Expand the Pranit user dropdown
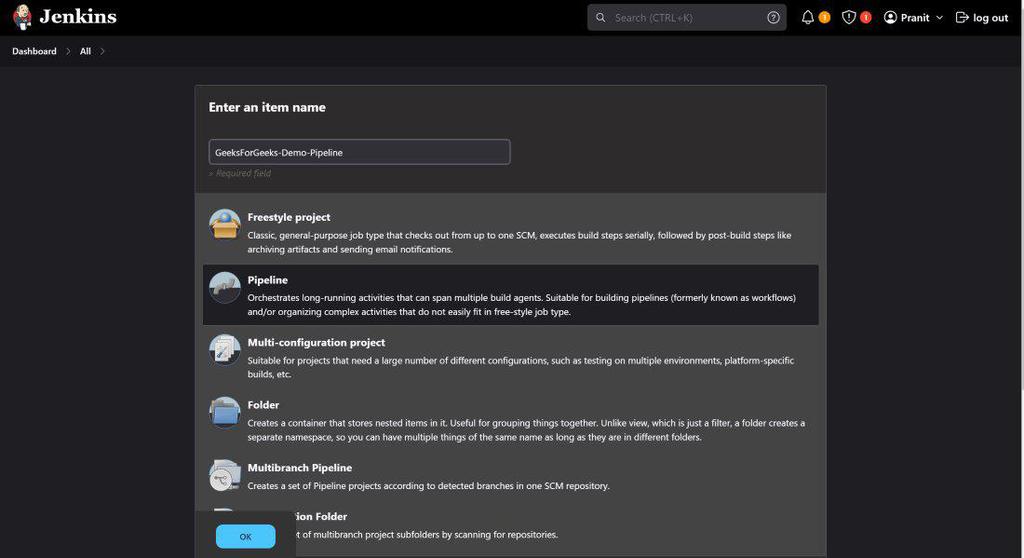 (939, 18)
